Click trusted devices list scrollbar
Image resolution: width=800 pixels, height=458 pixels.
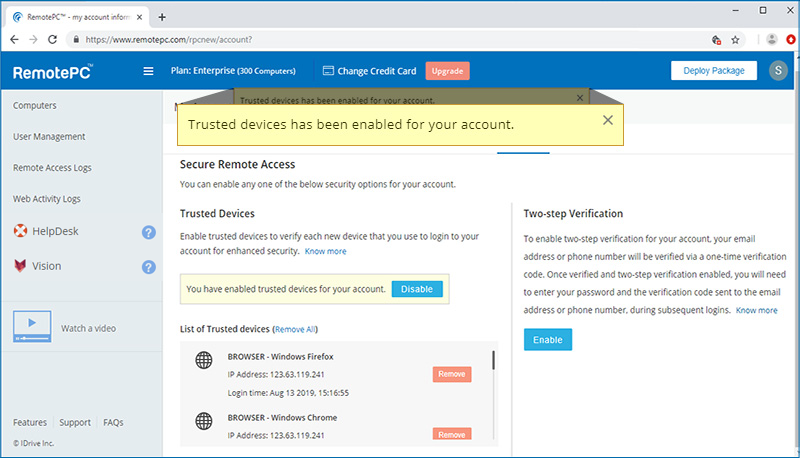[x=493, y=360]
